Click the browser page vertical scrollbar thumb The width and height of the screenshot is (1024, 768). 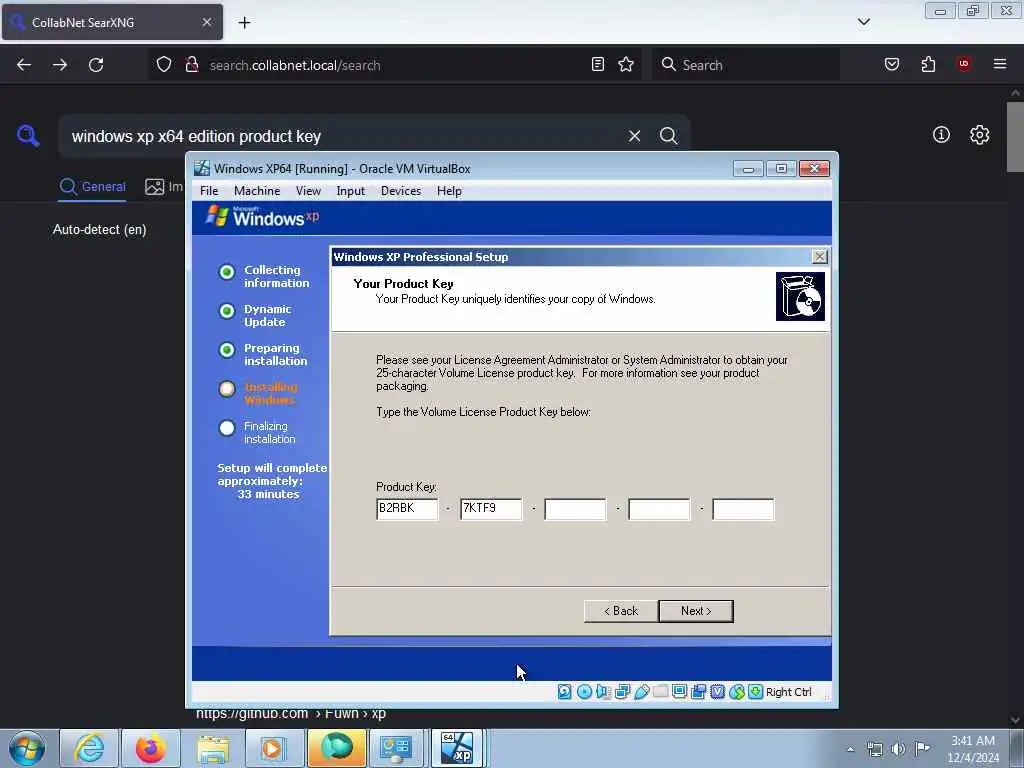click(1015, 137)
